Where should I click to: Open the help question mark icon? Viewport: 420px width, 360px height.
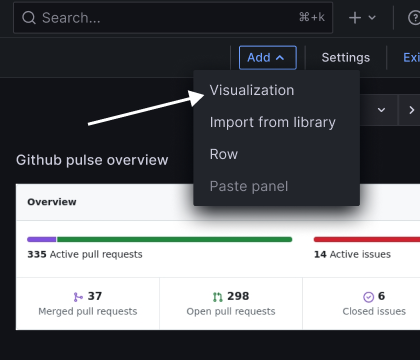pyautogui.click(x=414, y=17)
